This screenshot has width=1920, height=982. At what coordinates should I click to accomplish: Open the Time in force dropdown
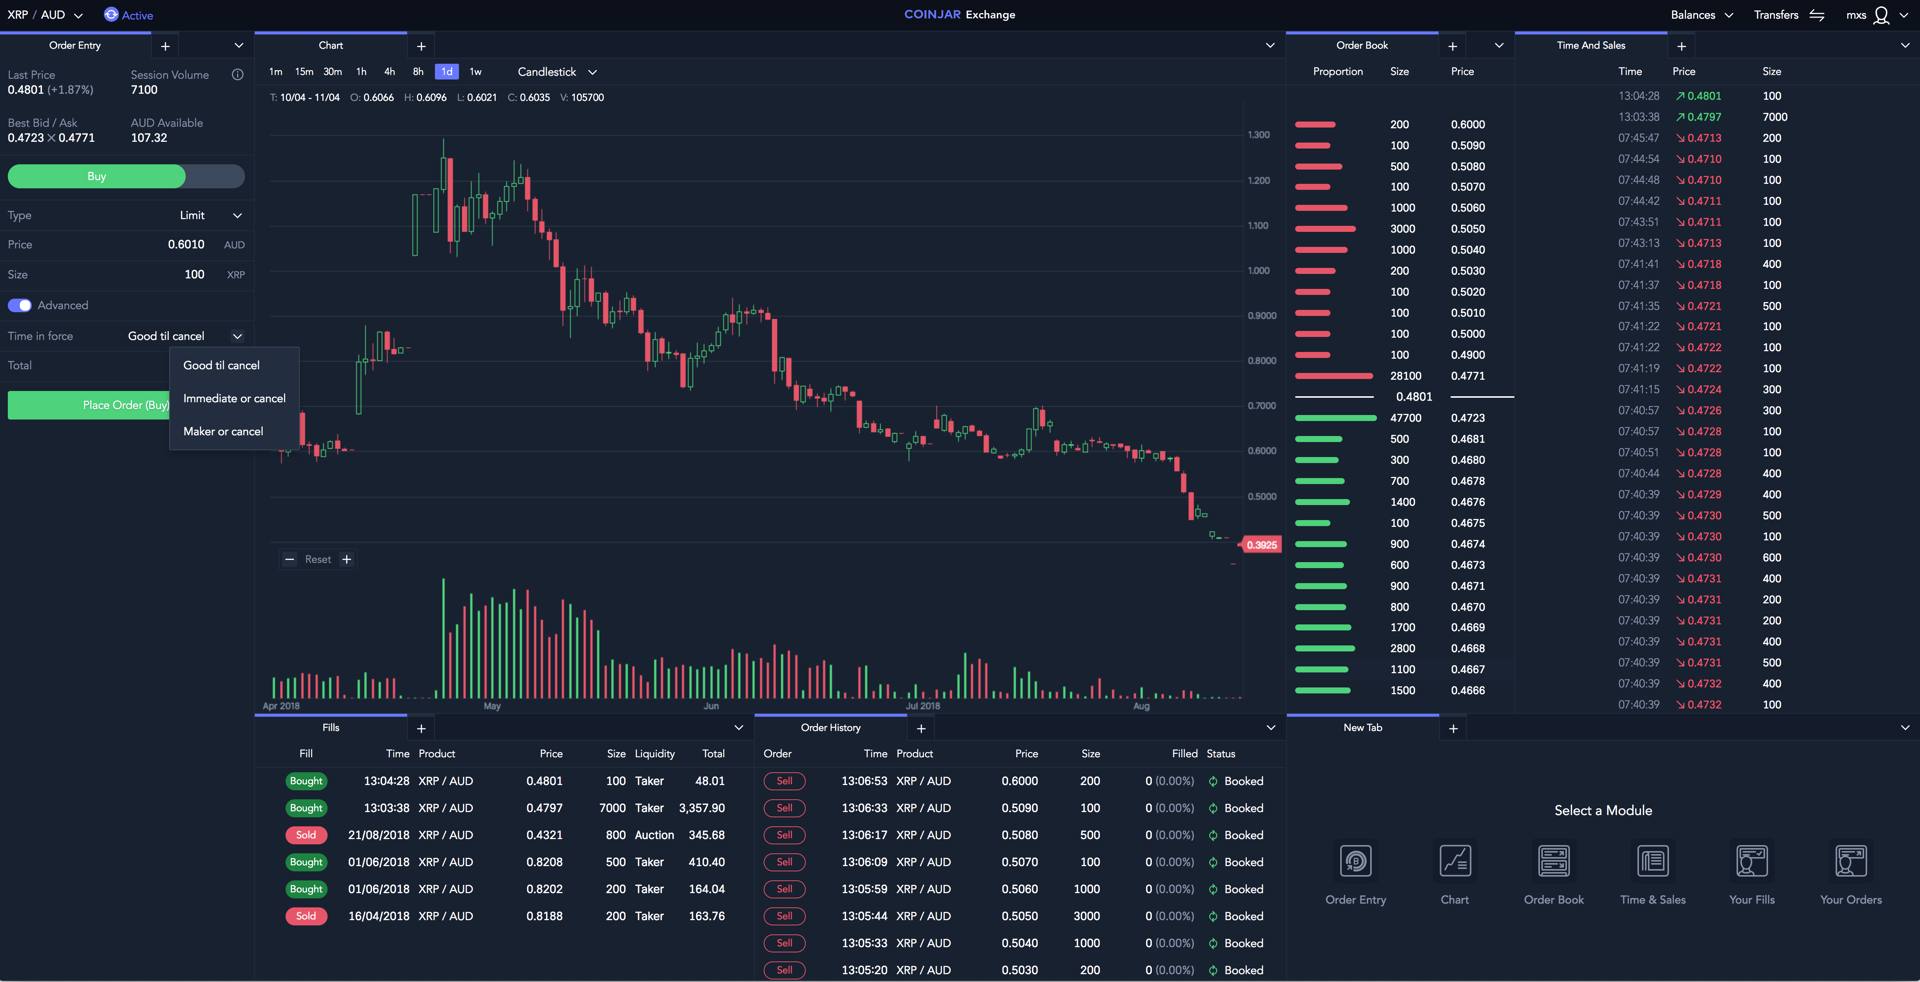pyautogui.click(x=186, y=337)
